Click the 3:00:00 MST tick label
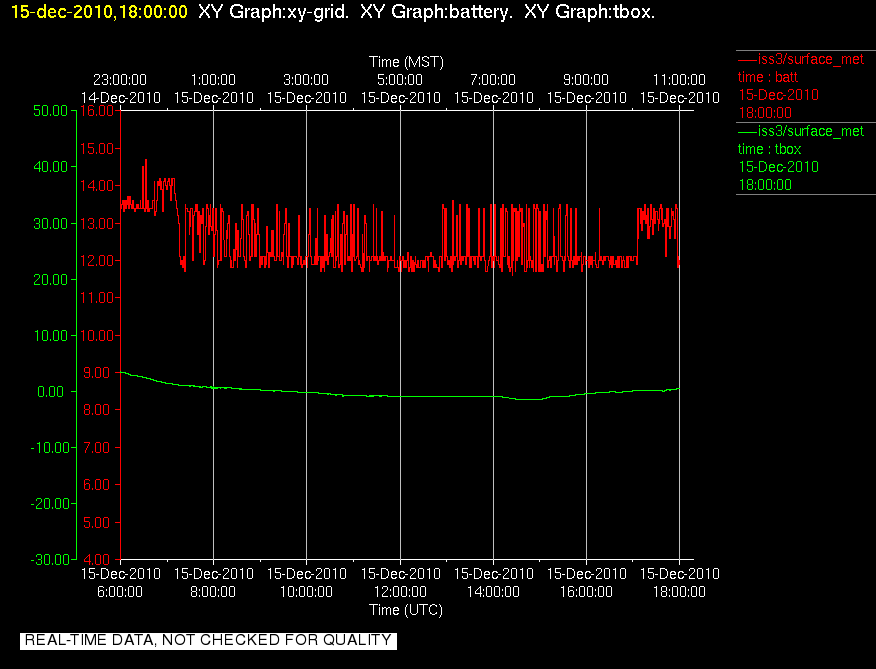876x669 pixels. [x=306, y=80]
